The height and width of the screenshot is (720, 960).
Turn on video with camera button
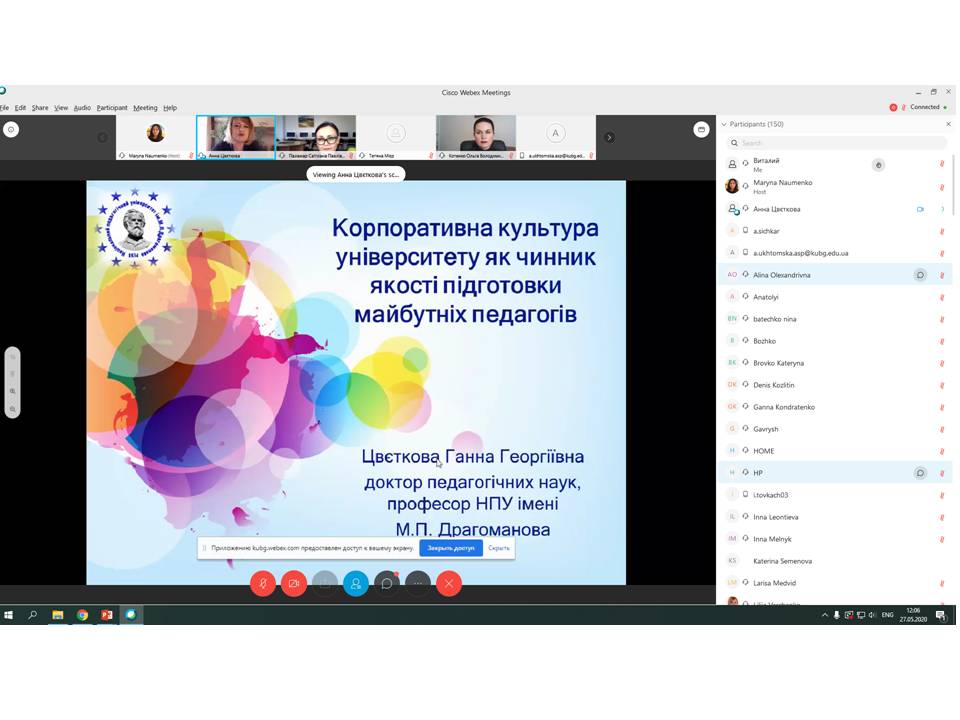[294, 583]
